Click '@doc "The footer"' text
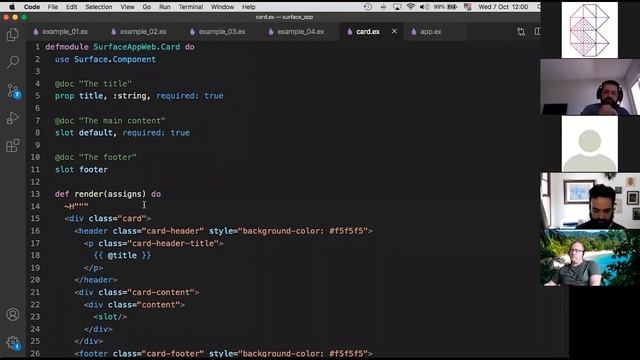This screenshot has width=640, height=360. [x=96, y=157]
